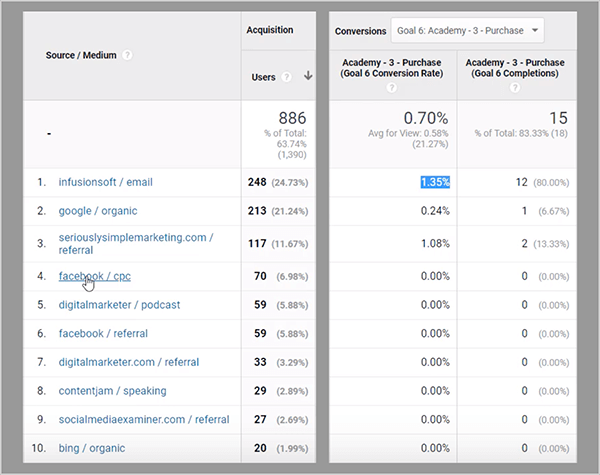Open the Goal 6: Academy - 3 - Purchase dropdown
The height and width of the screenshot is (475, 600).
467,31
